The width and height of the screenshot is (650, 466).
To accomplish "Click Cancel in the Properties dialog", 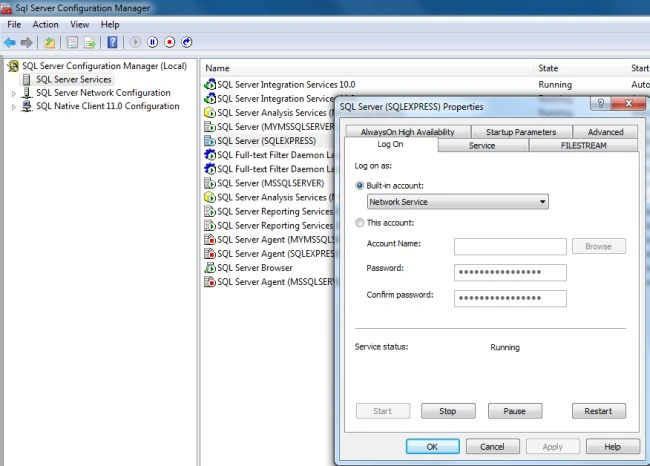I will click(492, 447).
